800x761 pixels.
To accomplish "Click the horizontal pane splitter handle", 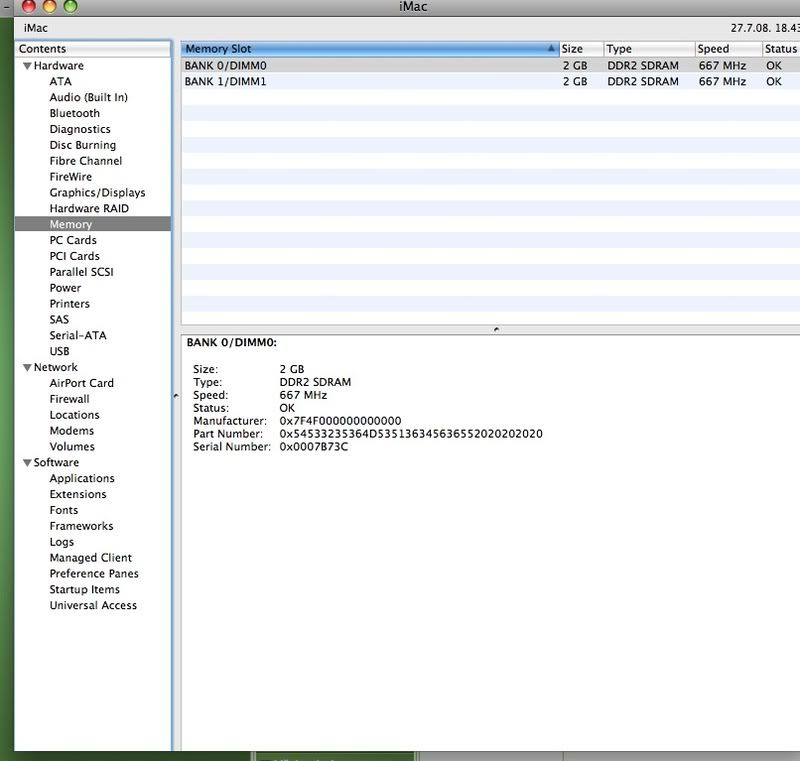I will point(496,329).
